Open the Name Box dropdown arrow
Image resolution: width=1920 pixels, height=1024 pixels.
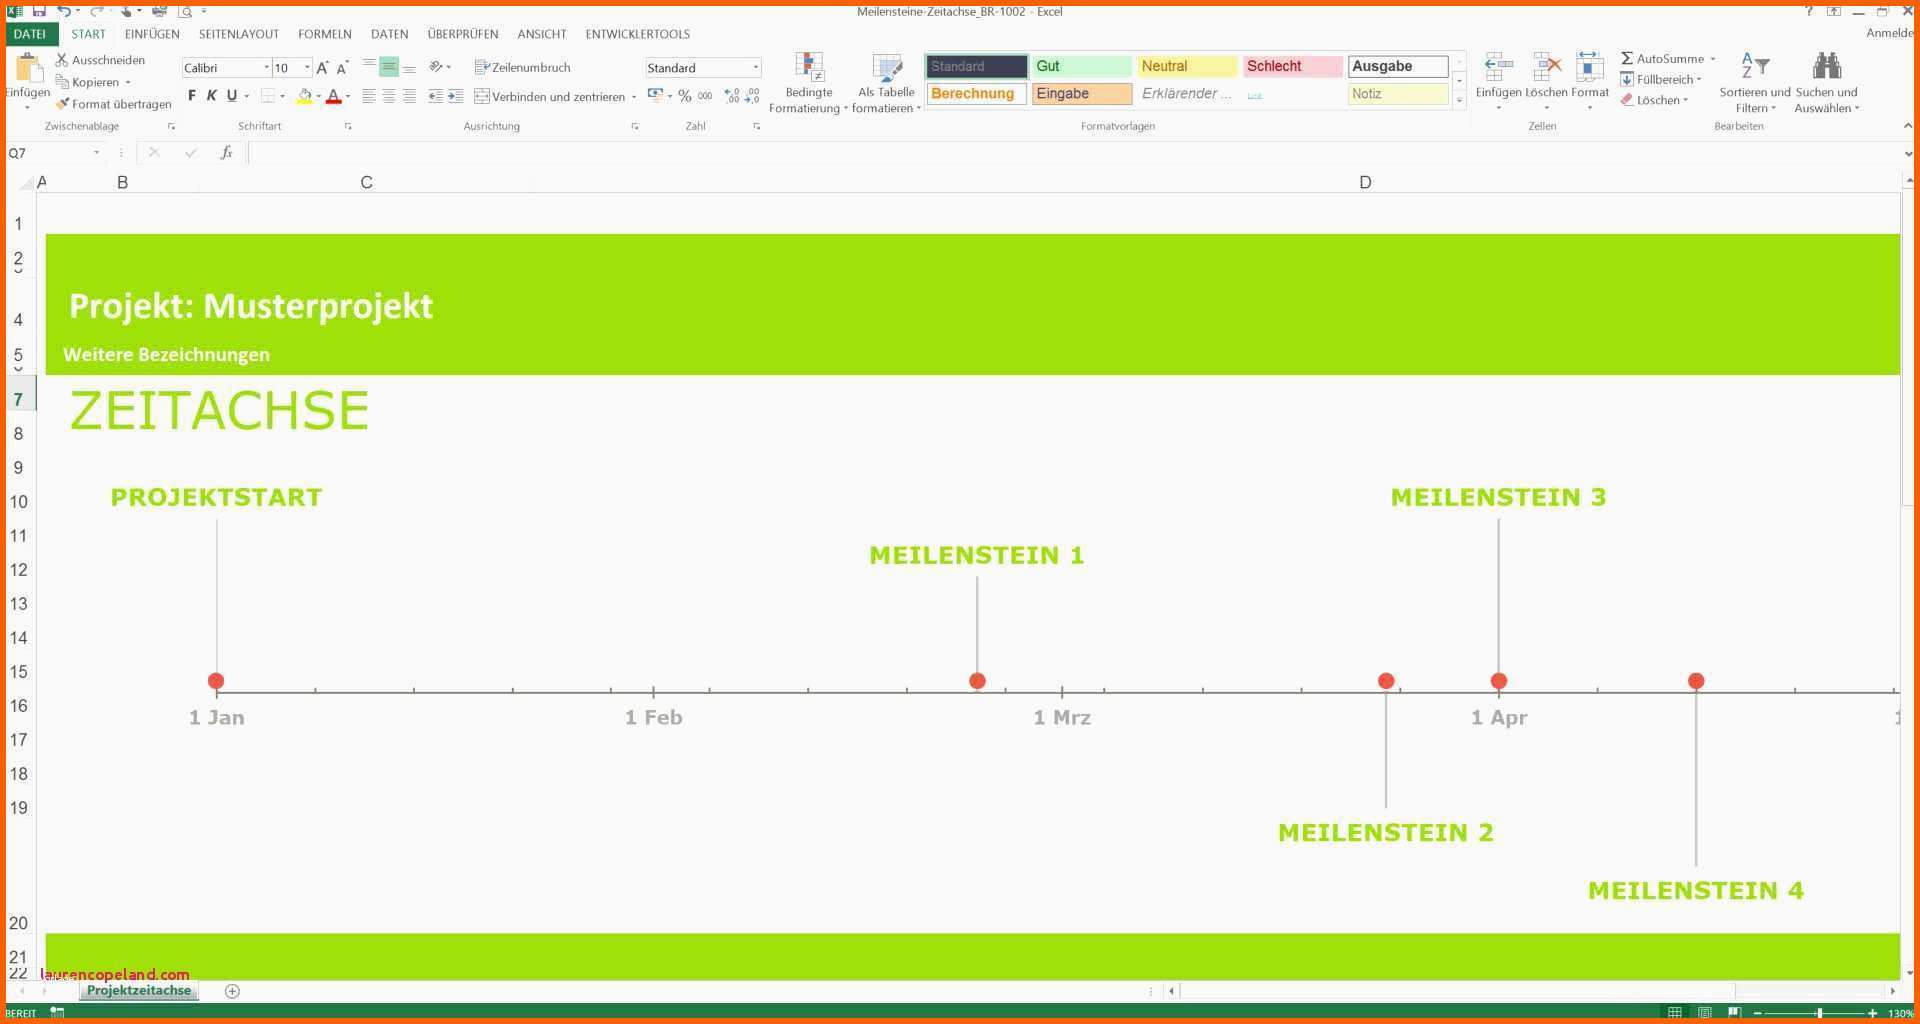pos(97,153)
